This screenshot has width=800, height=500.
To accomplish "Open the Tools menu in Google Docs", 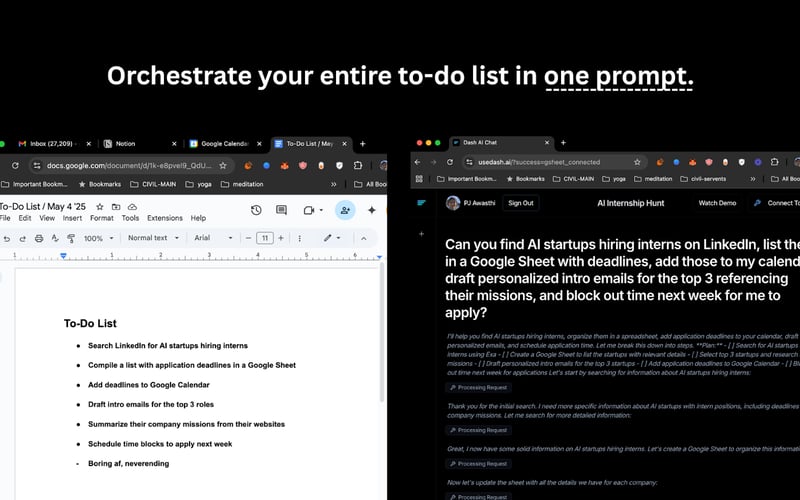I will tap(130, 218).
